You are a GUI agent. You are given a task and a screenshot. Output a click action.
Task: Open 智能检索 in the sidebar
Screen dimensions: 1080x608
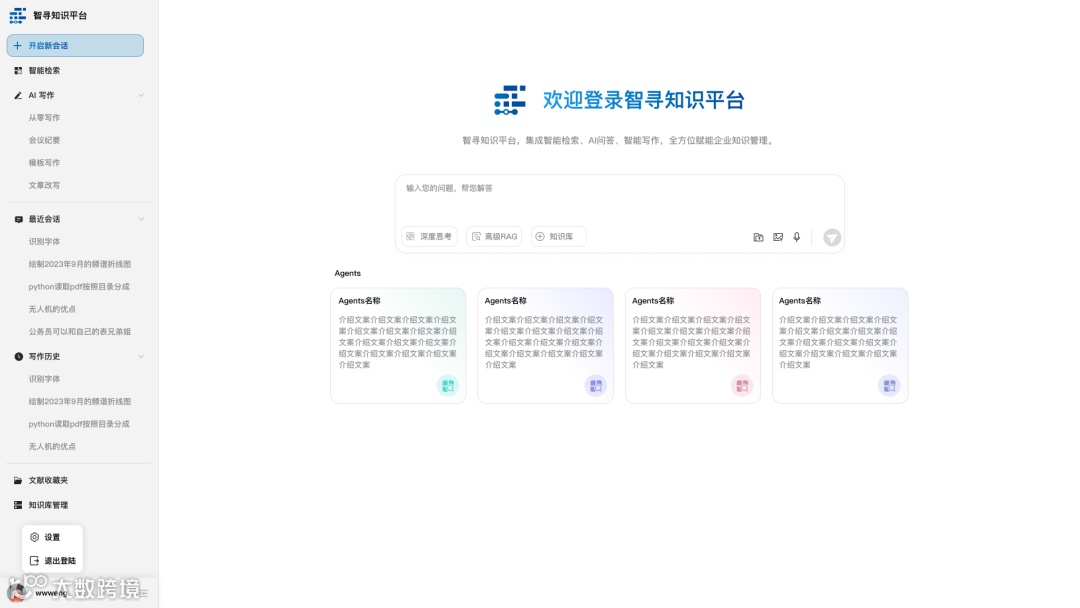[44, 70]
